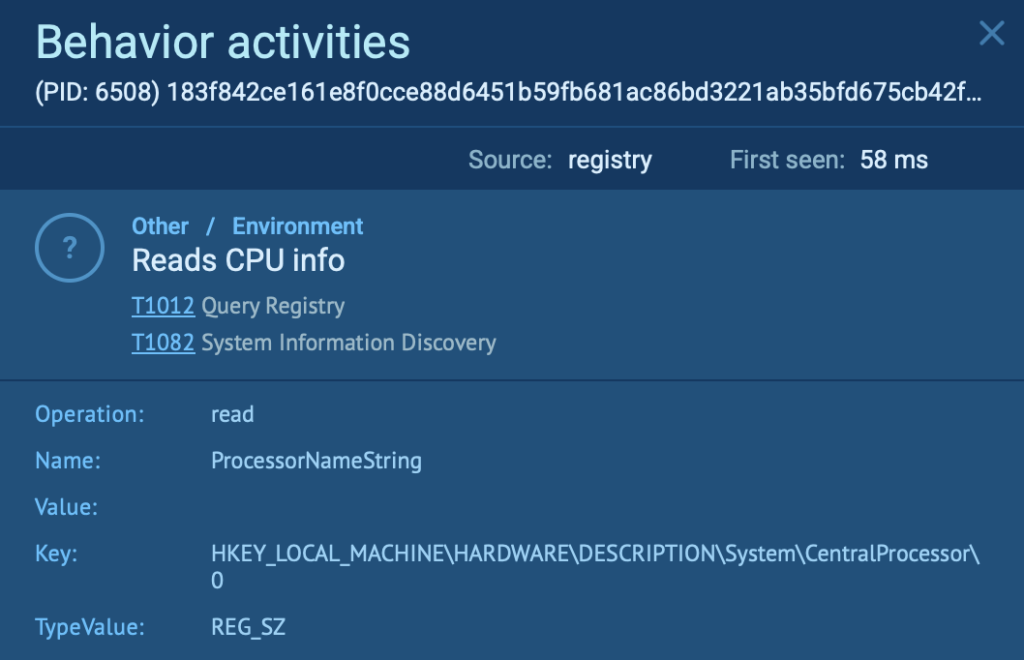The height and width of the screenshot is (660, 1024).
Task: Click the HKEY_LOCAL_MACHINE registry key path
Action: (595, 556)
